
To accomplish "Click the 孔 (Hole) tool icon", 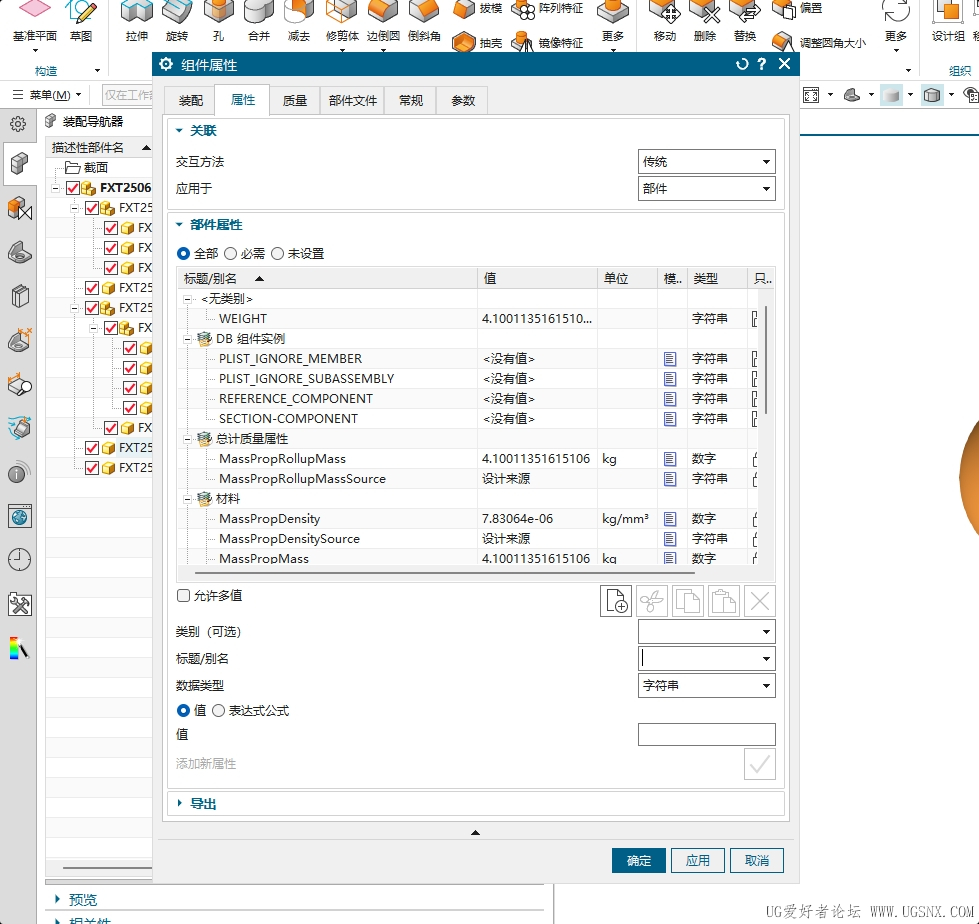I will (218, 21).
